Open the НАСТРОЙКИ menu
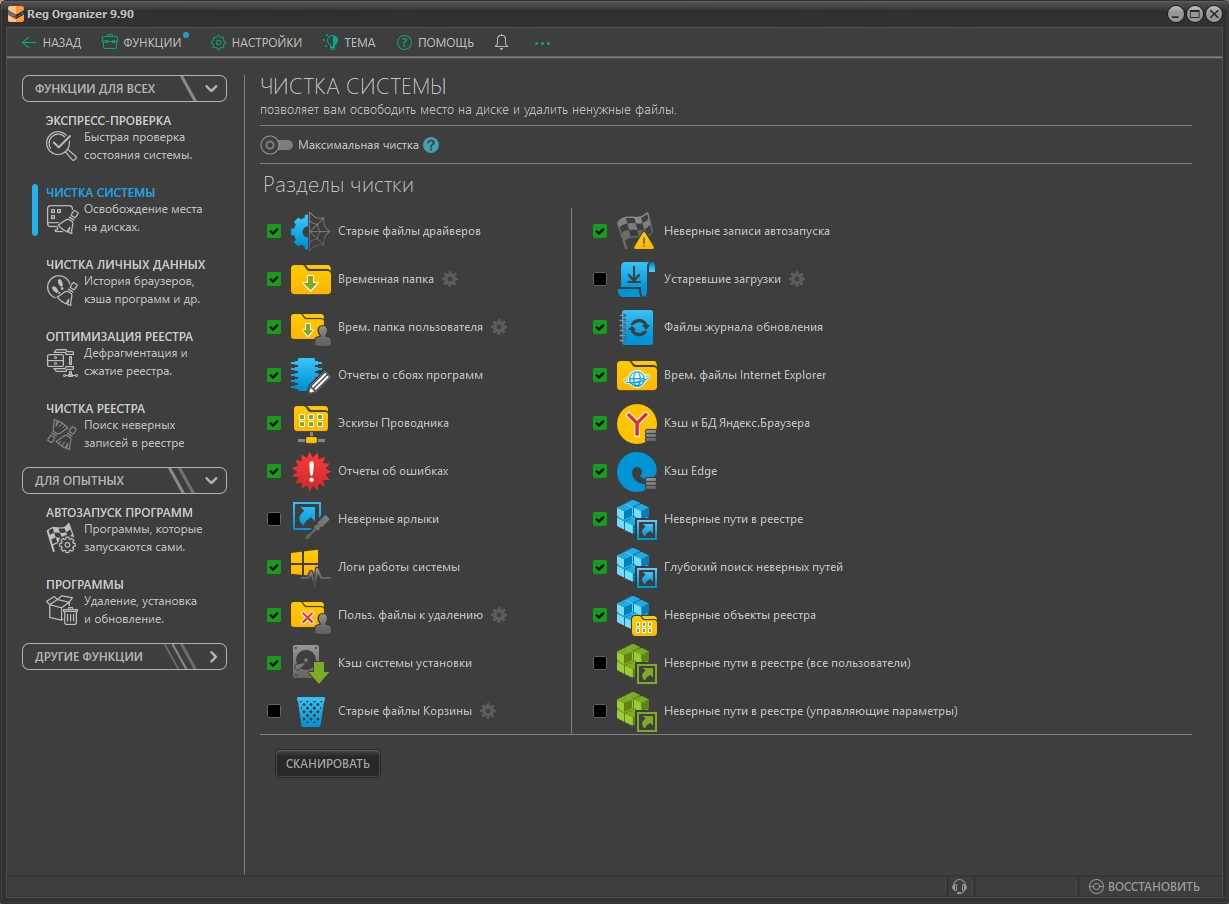 pos(256,42)
